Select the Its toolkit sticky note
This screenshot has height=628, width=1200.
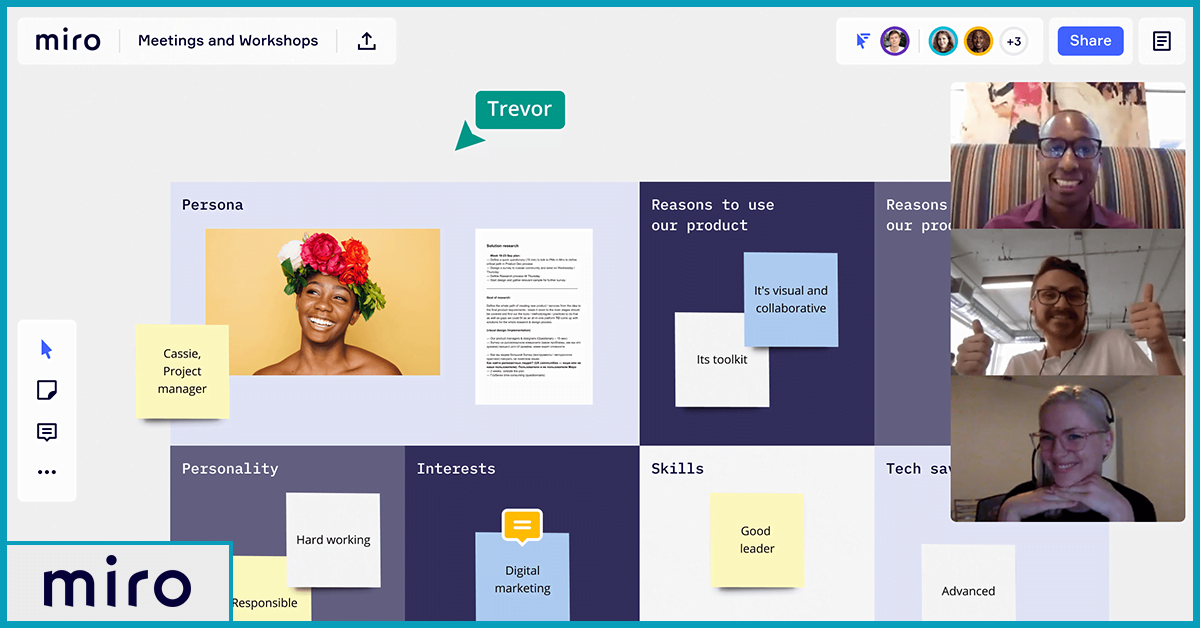(x=721, y=360)
